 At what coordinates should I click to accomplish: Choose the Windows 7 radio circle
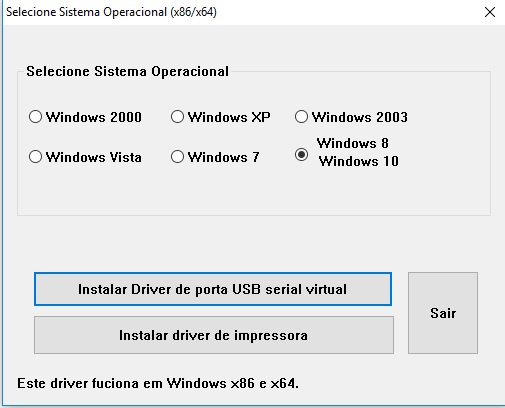coord(177,157)
